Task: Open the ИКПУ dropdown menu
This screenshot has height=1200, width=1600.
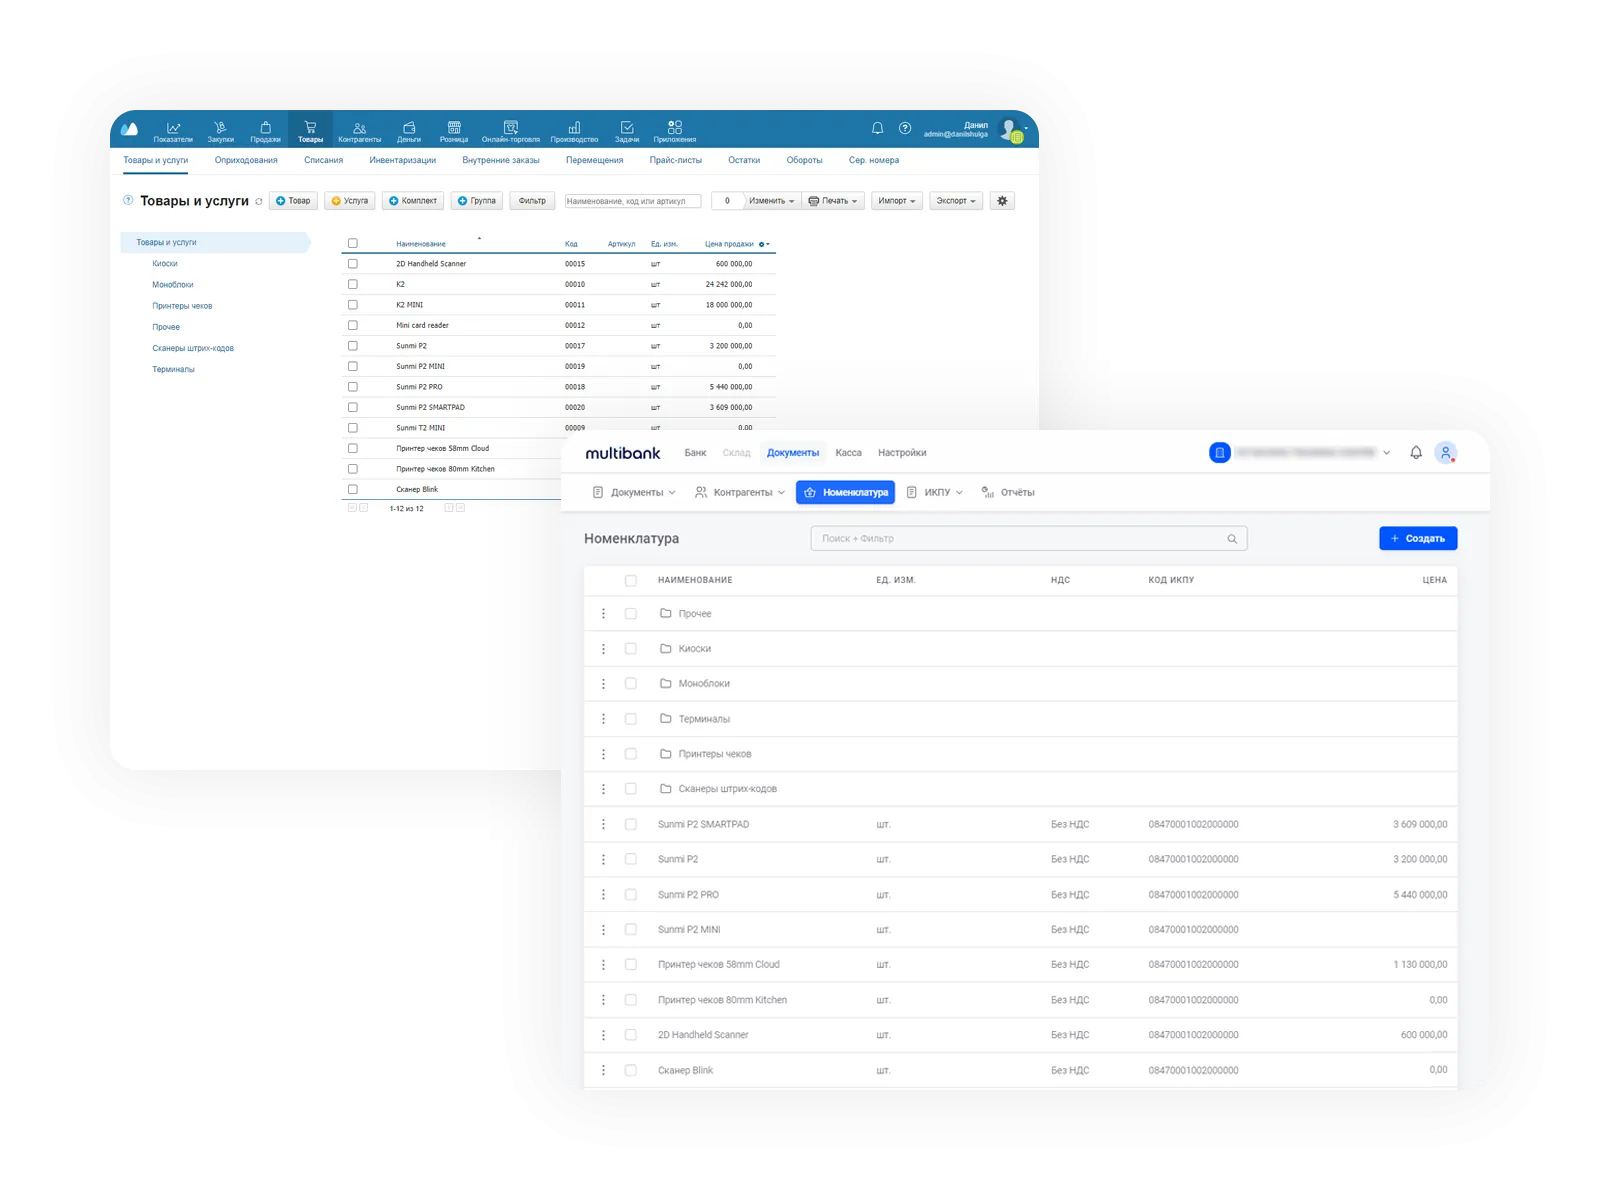Action: [x=935, y=492]
